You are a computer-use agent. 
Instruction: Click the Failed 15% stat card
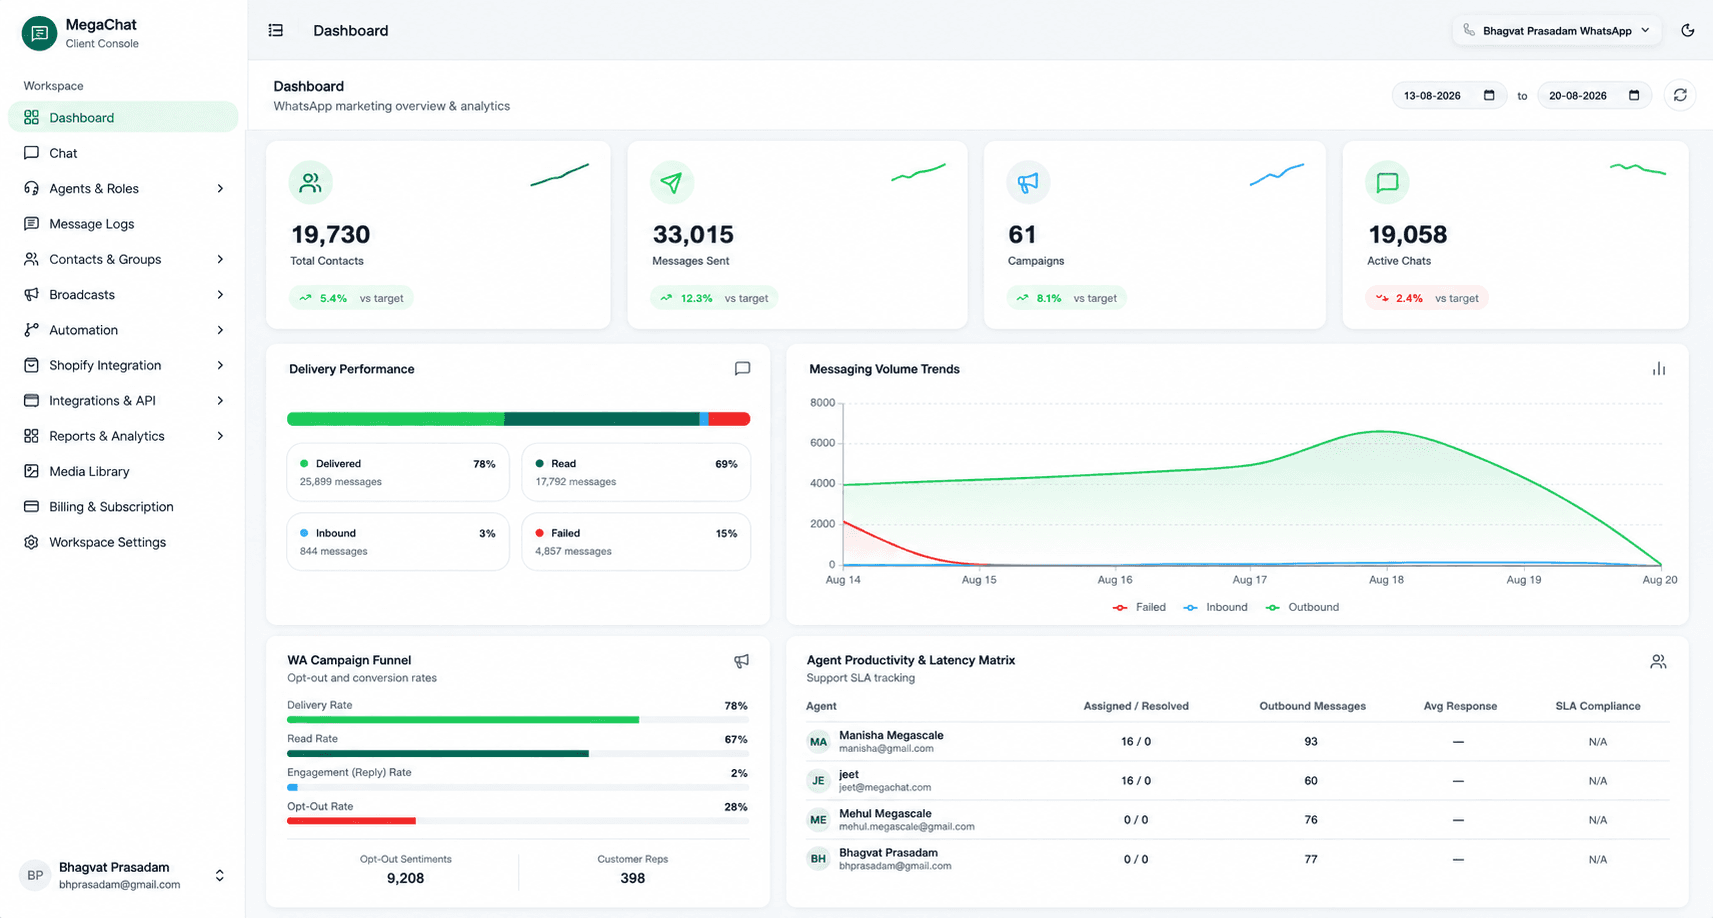(636, 542)
